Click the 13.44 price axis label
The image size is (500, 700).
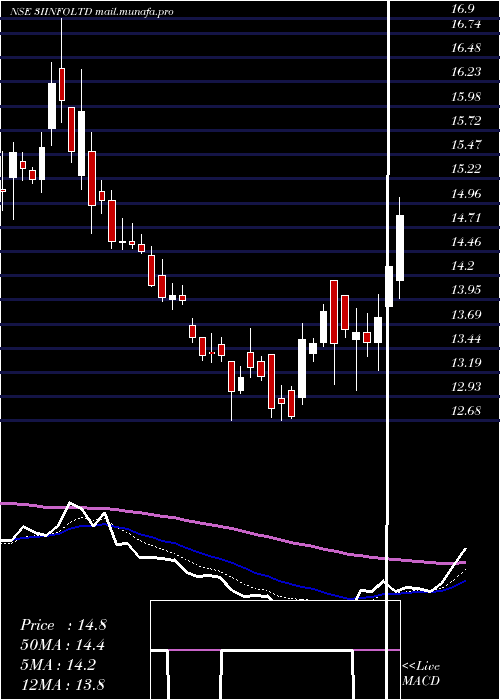[466, 339]
